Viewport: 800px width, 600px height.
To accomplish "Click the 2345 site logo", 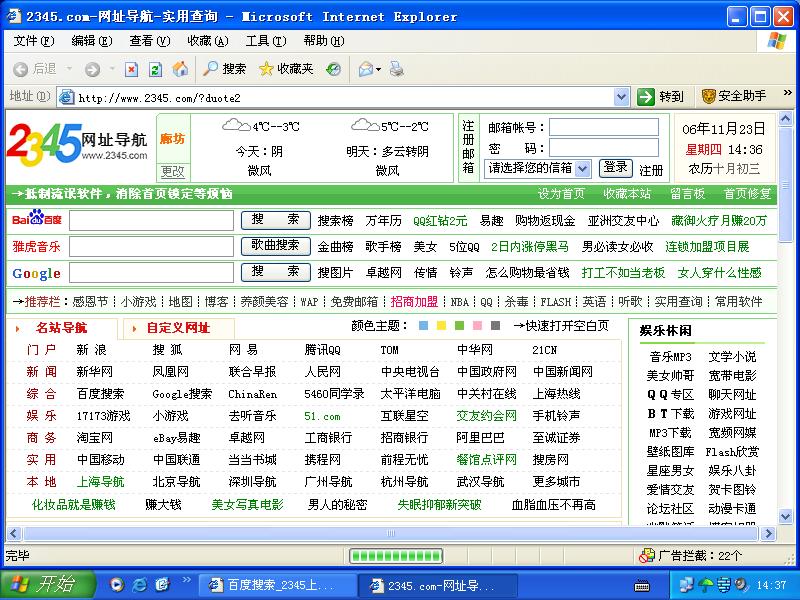I will (77, 144).
